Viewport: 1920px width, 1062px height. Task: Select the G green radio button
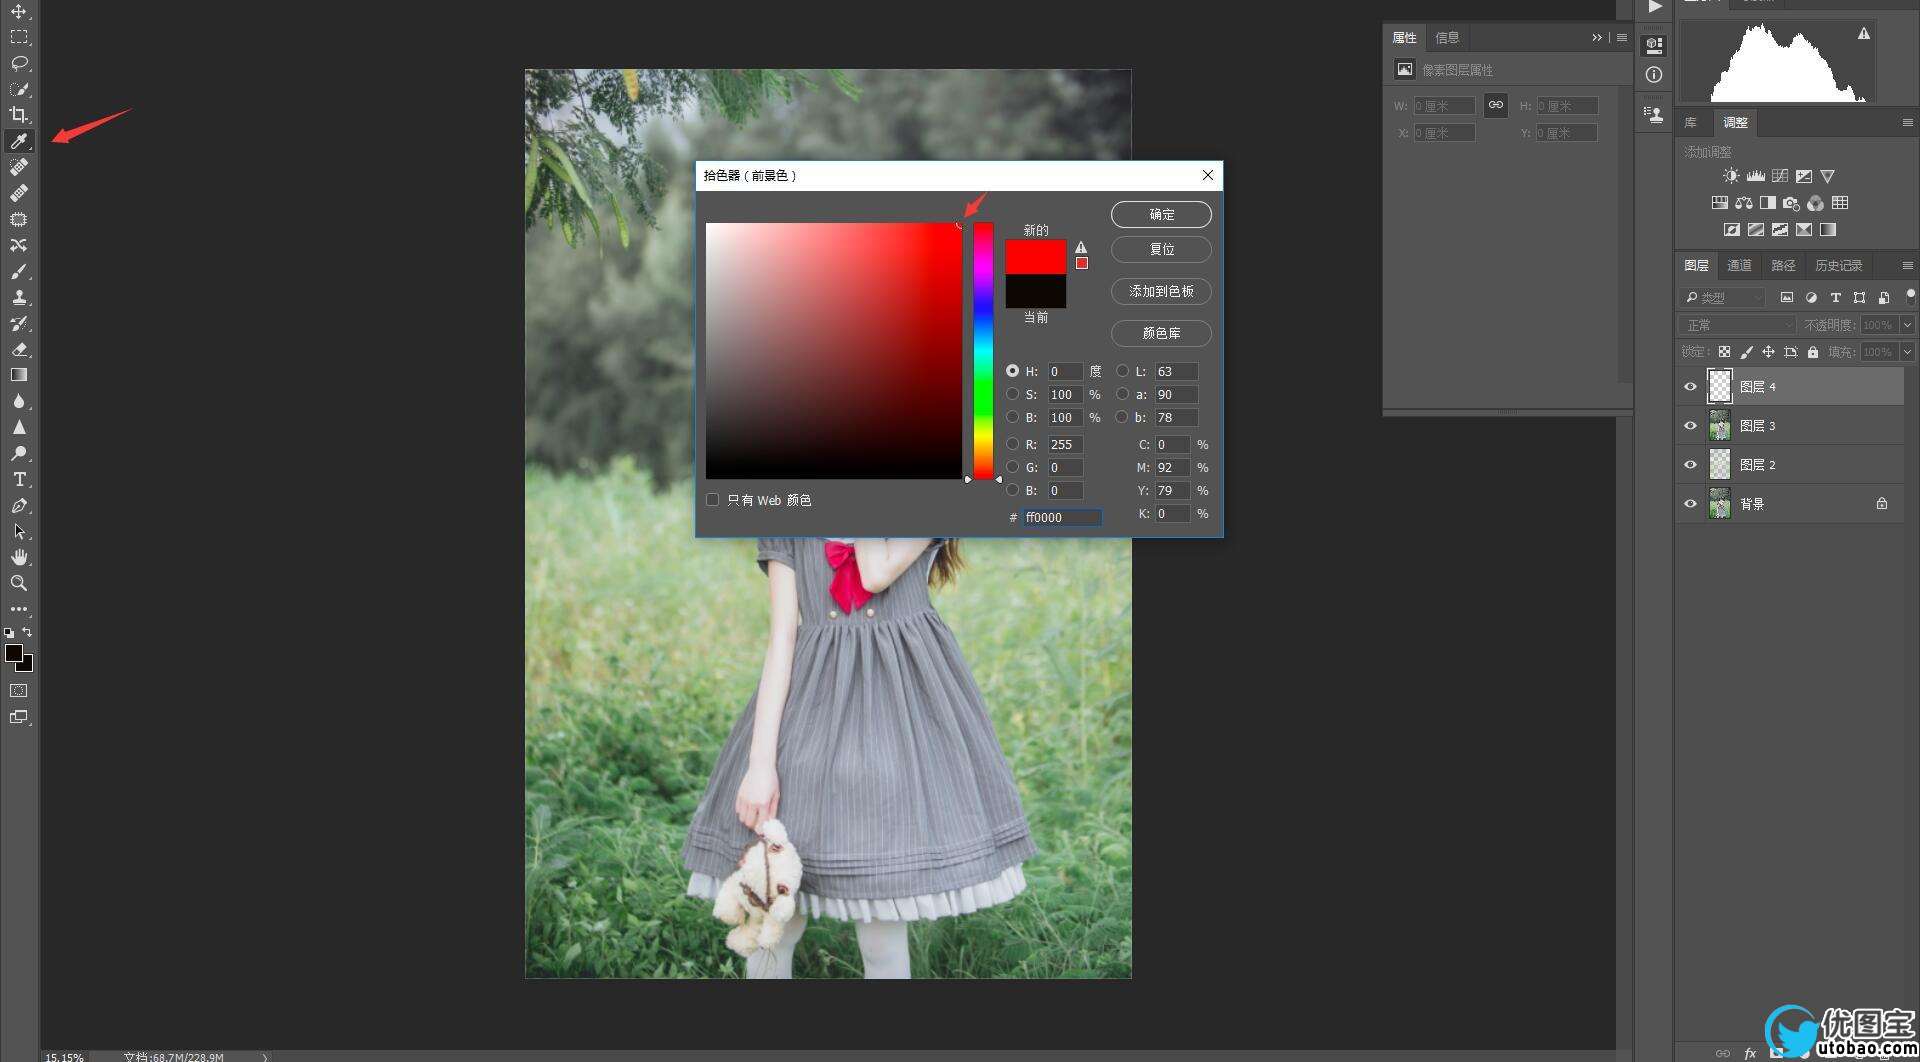click(x=1012, y=467)
